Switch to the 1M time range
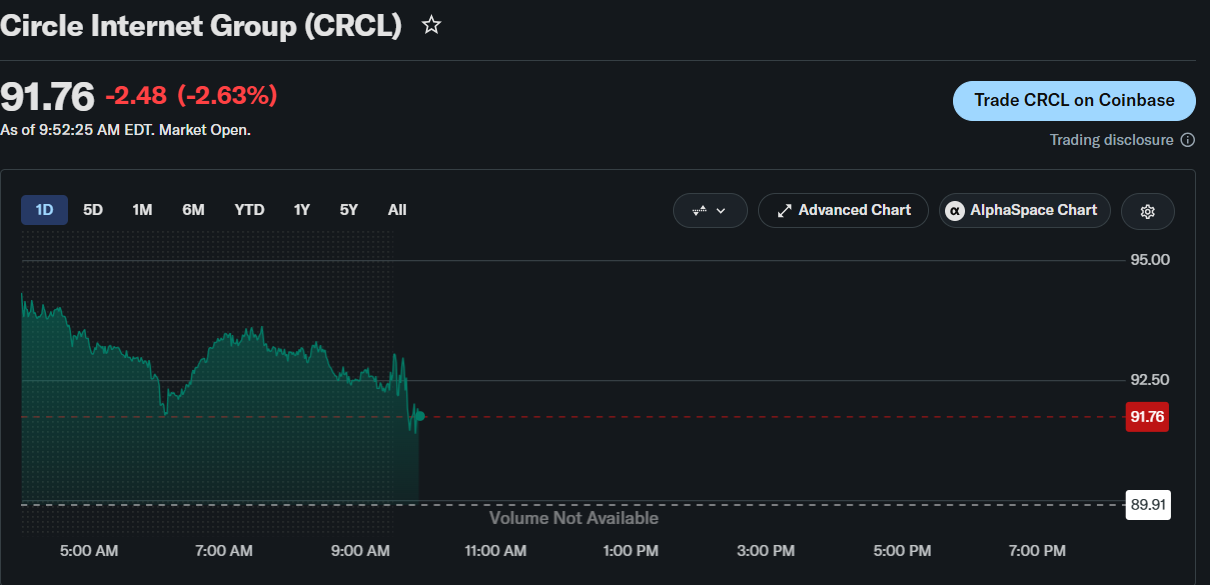This screenshot has width=1210, height=585. [x=142, y=210]
